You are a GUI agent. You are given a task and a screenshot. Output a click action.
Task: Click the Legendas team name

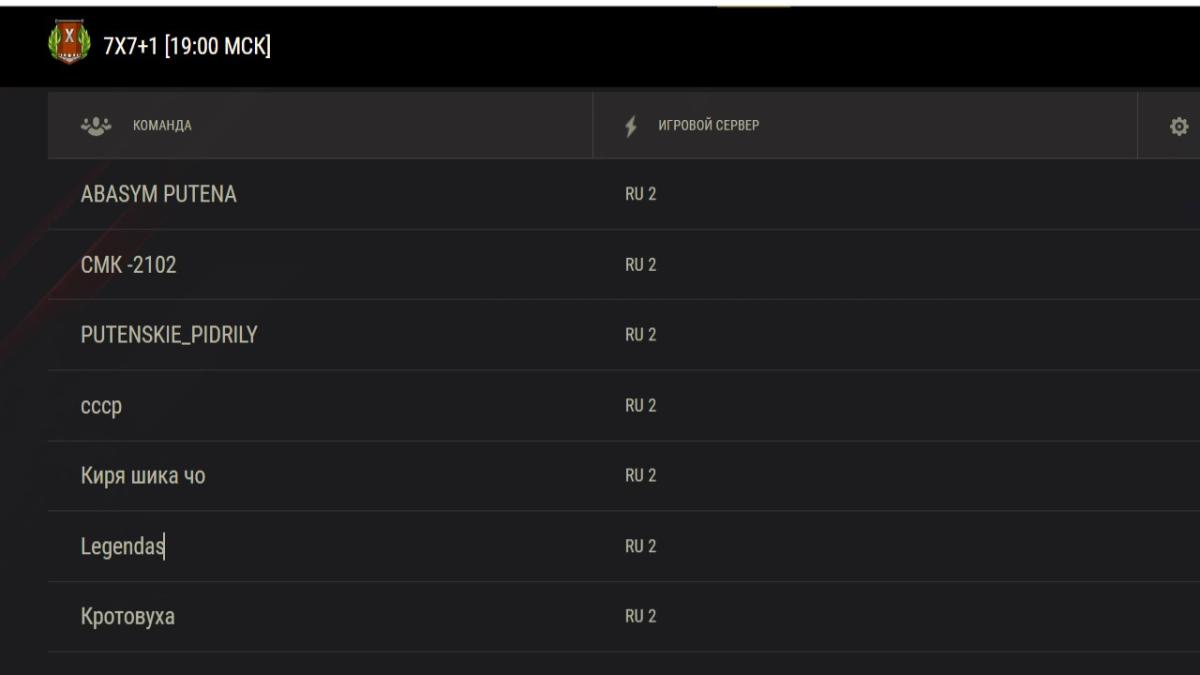pos(122,546)
